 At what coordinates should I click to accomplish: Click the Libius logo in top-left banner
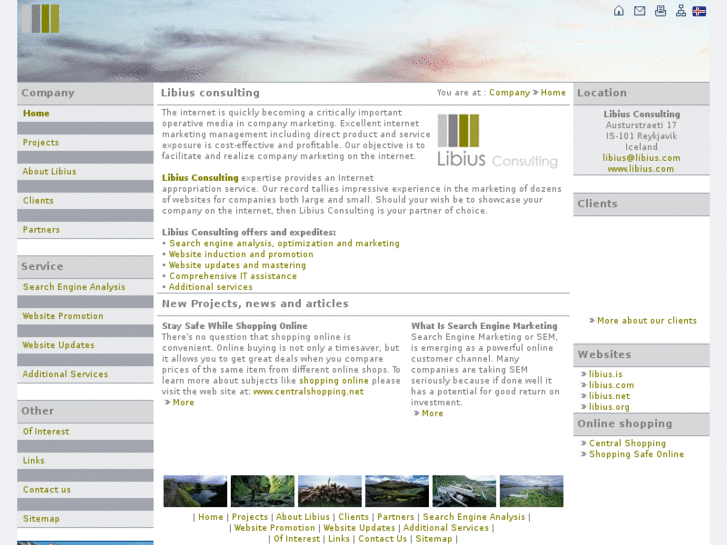[41, 19]
